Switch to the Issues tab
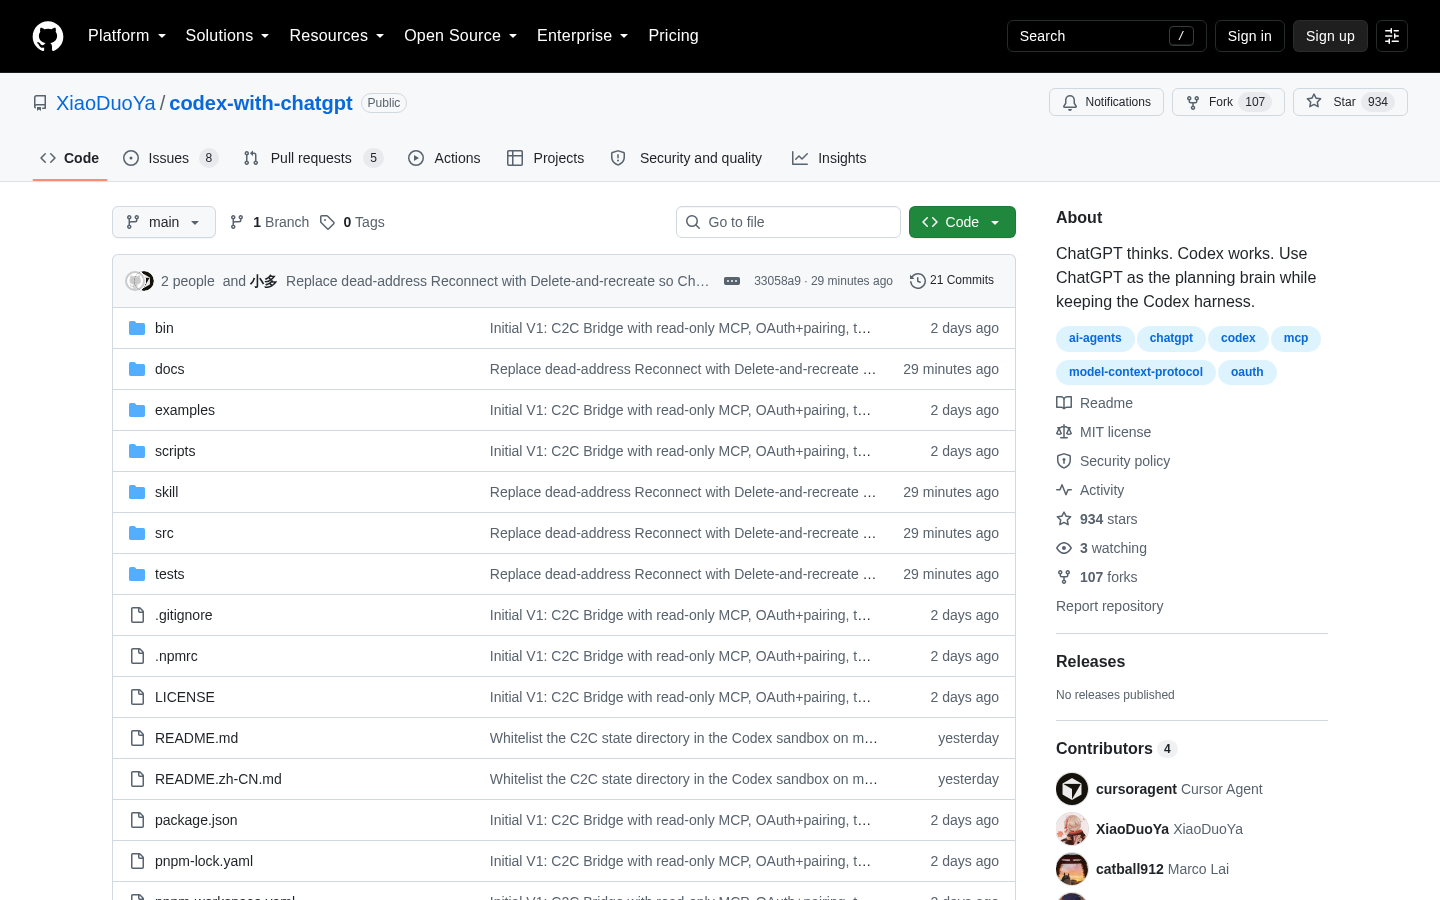1440x900 pixels. (170, 158)
